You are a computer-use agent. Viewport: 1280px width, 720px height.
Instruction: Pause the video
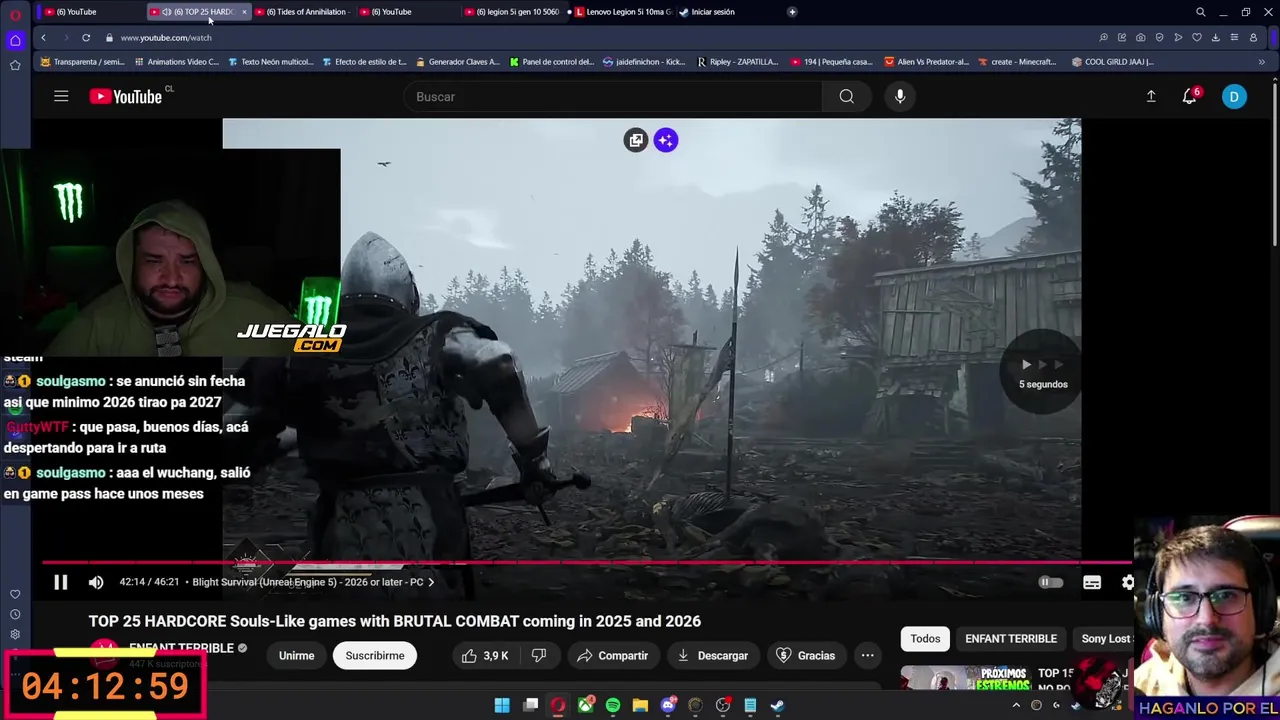[x=60, y=582]
